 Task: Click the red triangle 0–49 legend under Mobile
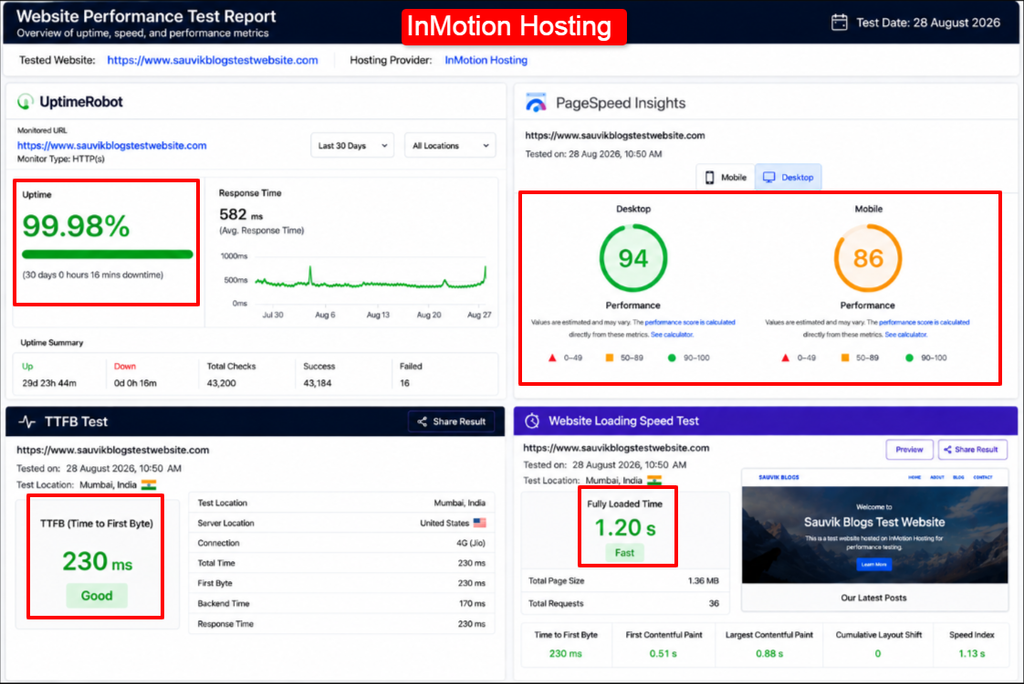pos(786,358)
